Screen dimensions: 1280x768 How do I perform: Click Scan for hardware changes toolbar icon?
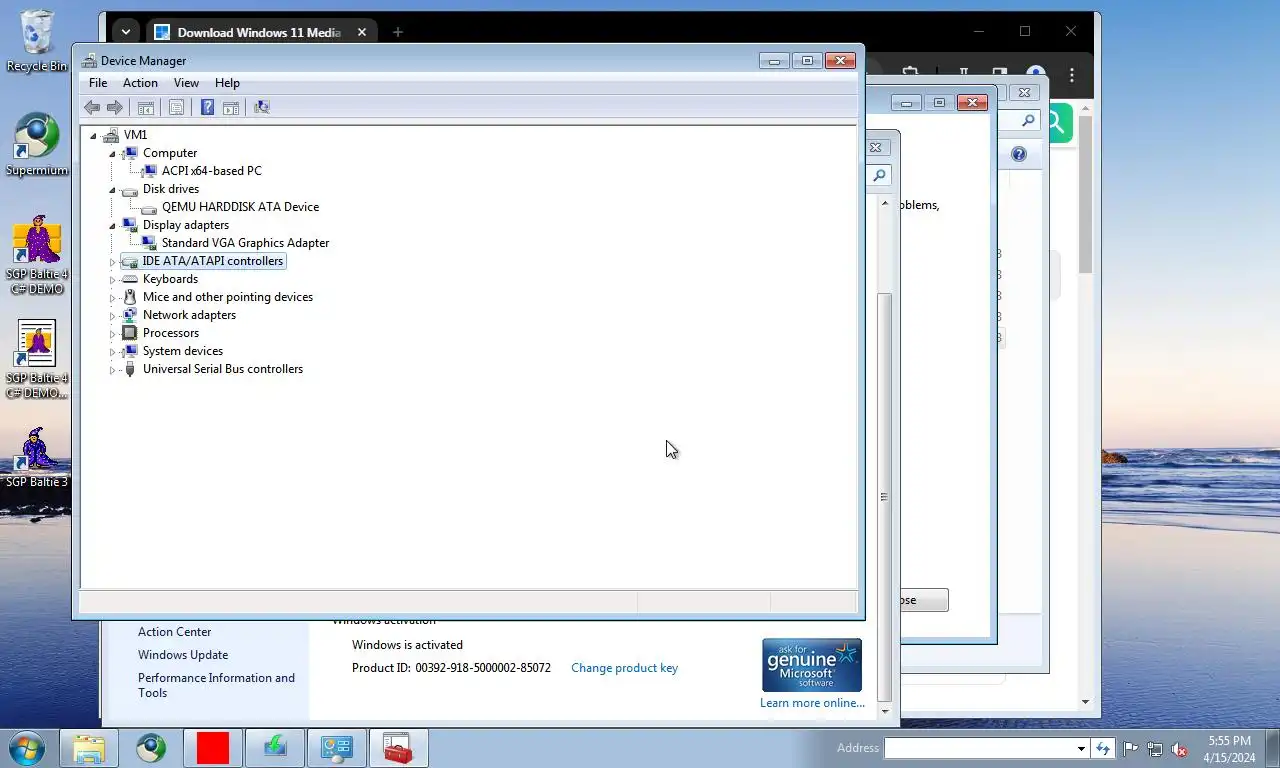(262, 107)
